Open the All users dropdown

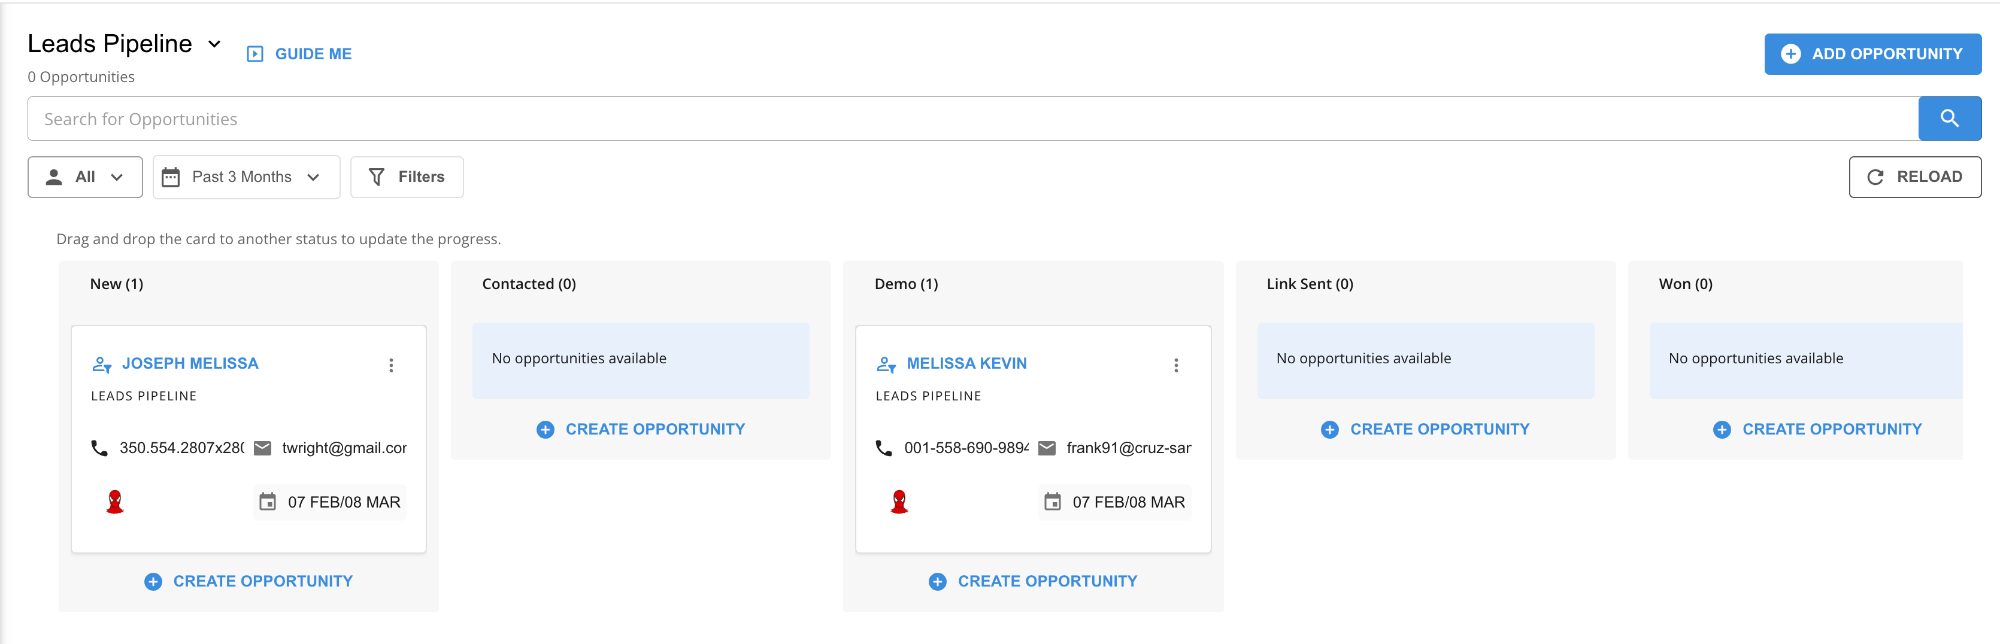[85, 177]
